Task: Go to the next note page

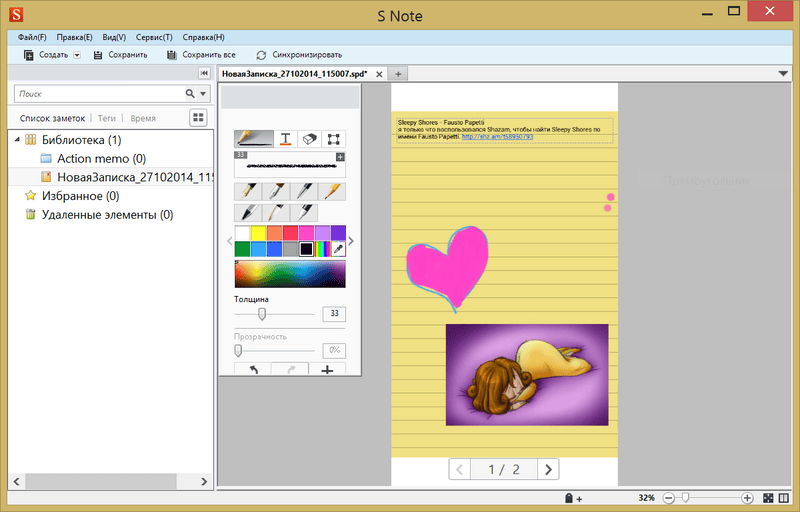Action: [x=548, y=469]
